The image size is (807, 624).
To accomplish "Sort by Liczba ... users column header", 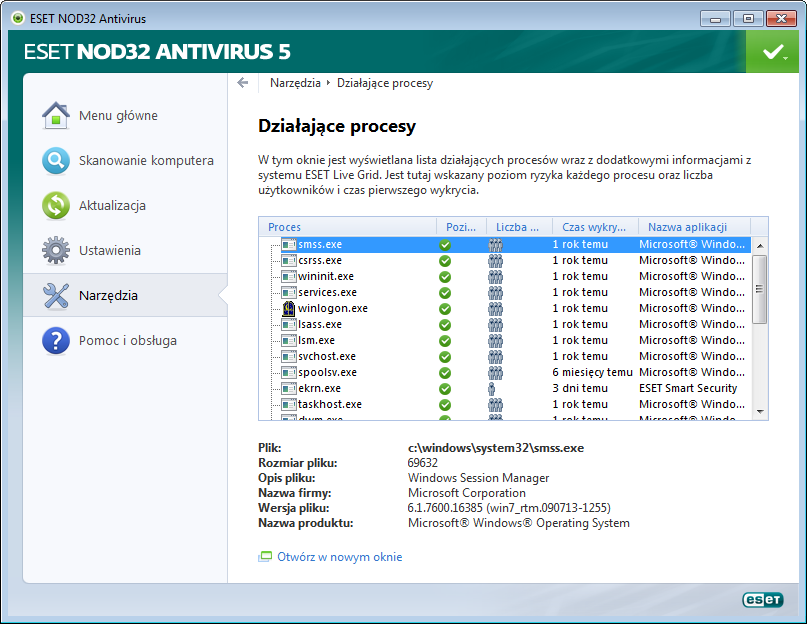I will (x=519, y=227).
